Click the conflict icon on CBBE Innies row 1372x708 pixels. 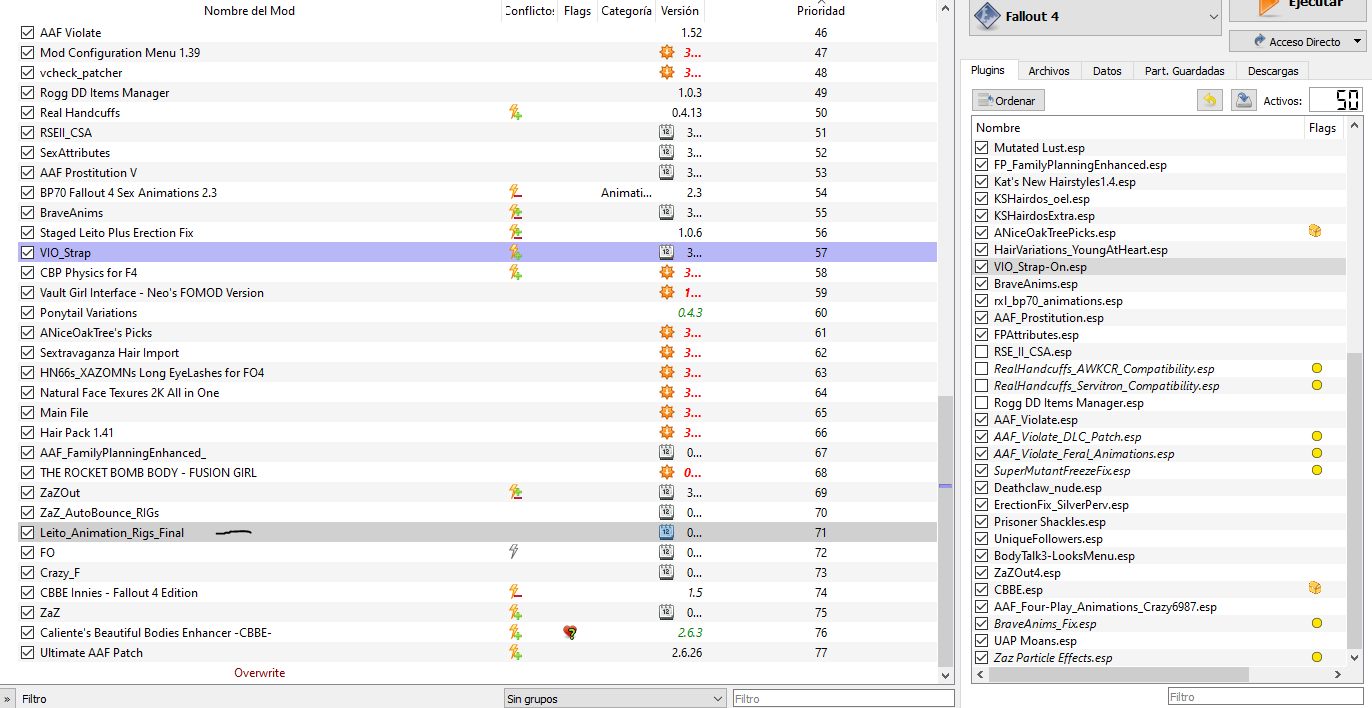tap(515, 593)
